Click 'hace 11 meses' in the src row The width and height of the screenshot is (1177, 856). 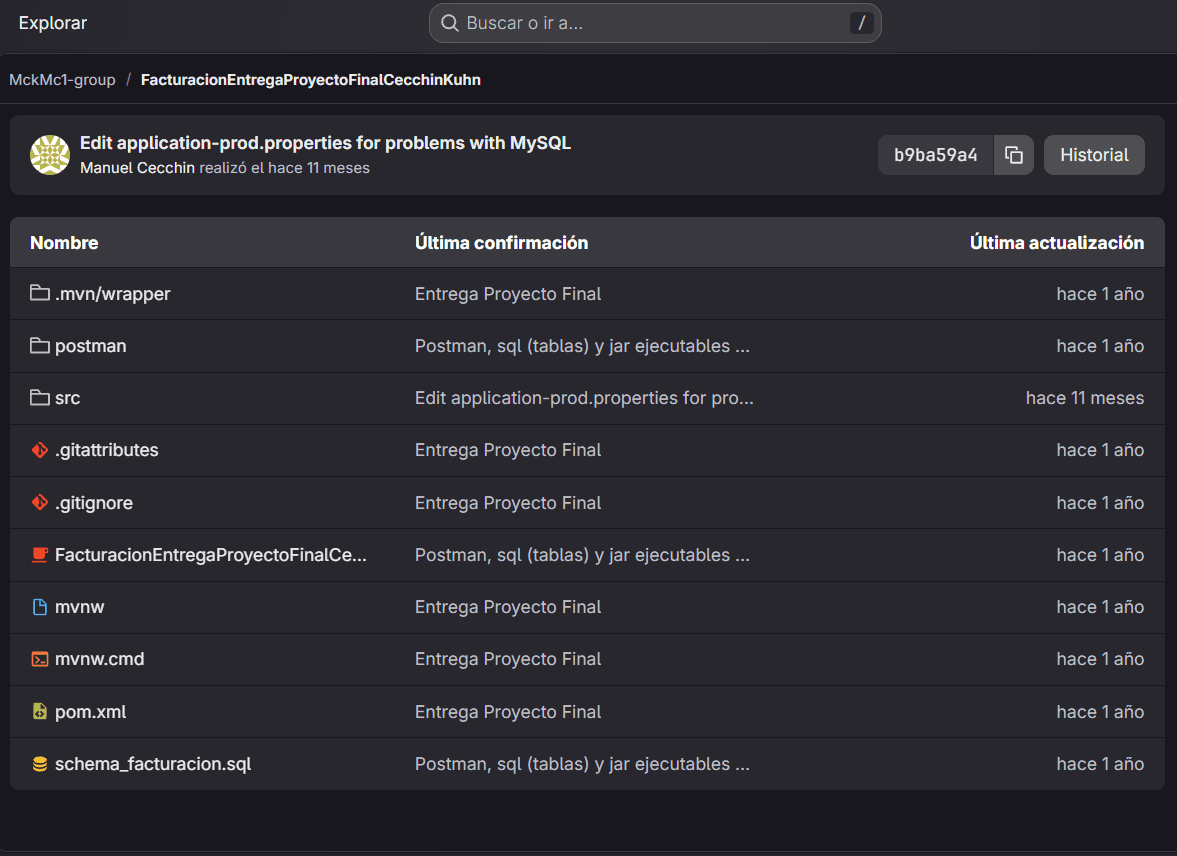tap(1085, 398)
